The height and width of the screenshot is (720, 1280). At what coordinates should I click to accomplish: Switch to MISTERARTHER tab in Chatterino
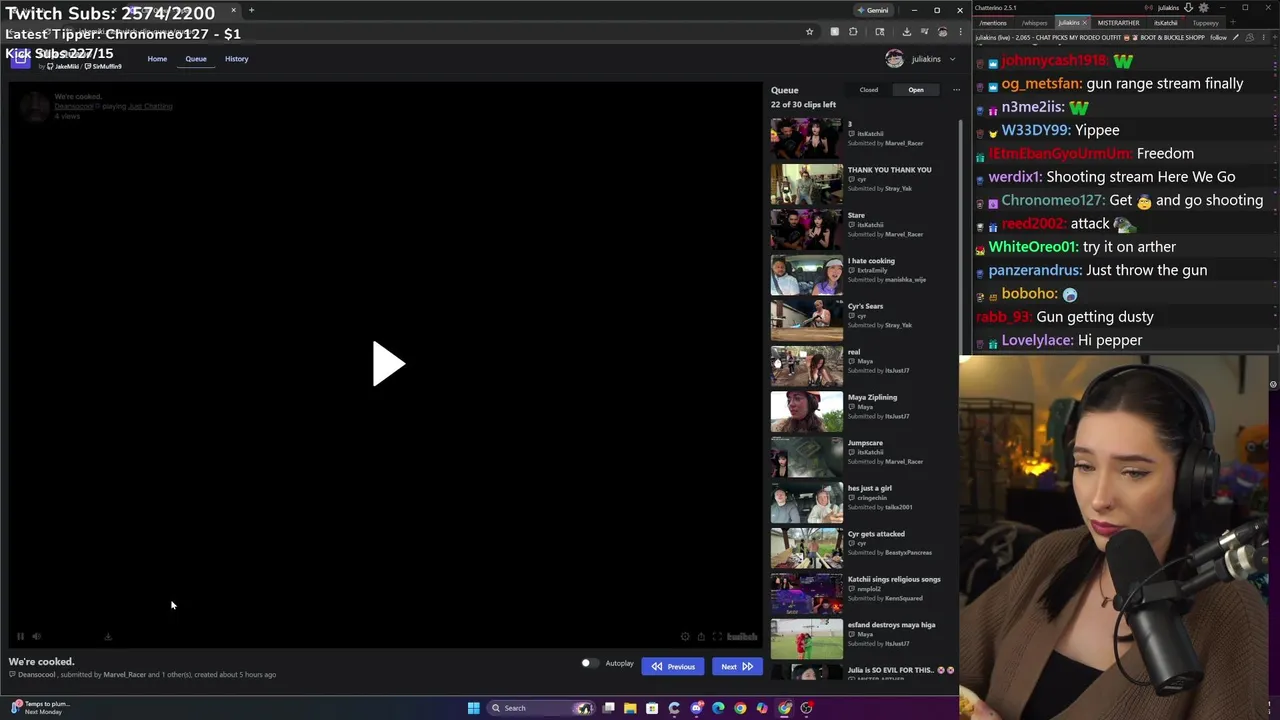[1118, 22]
